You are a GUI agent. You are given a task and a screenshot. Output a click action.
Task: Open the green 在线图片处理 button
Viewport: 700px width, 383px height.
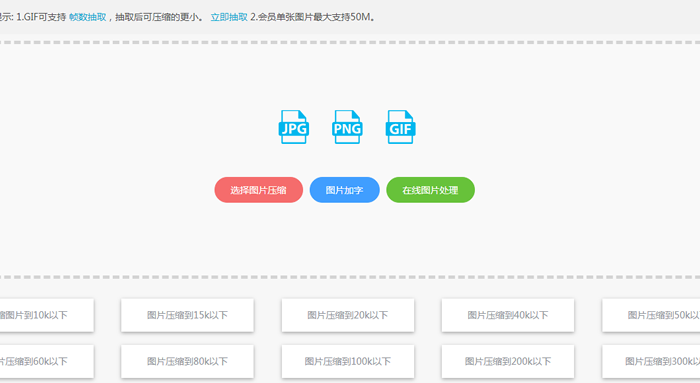[x=430, y=190]
